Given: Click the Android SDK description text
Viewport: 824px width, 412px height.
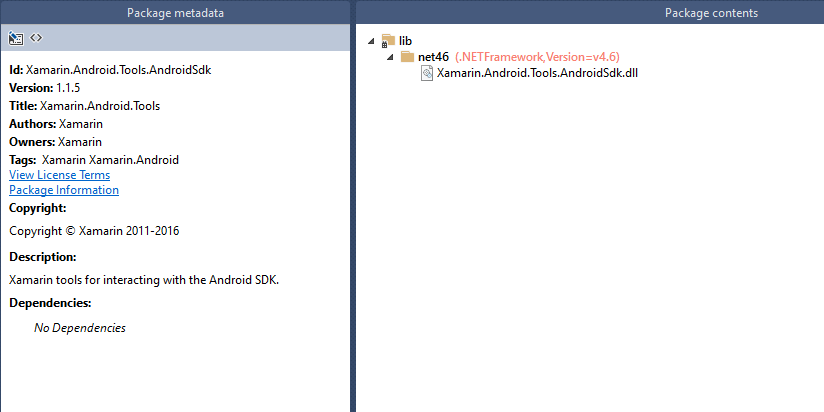Looking at the screenshot, I should (144, 280).
